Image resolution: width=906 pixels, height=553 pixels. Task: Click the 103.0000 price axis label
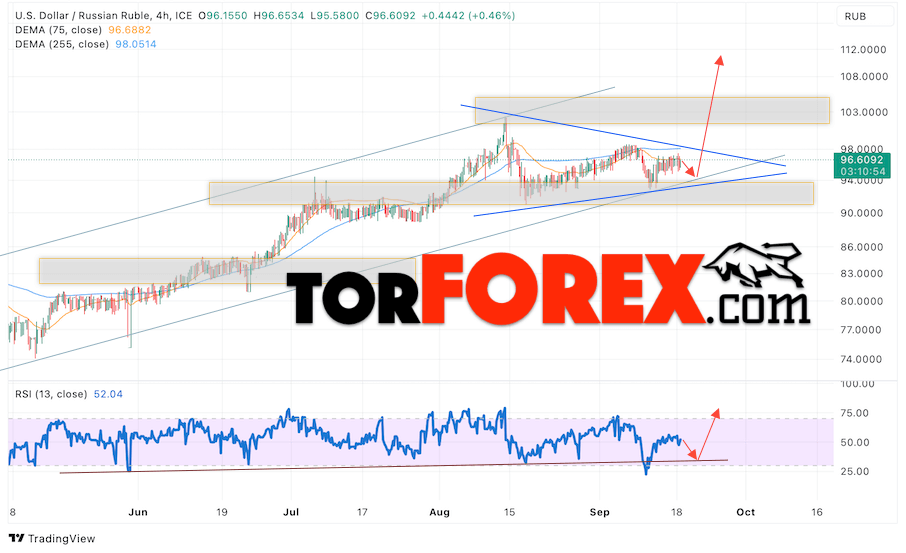[864, 112]
